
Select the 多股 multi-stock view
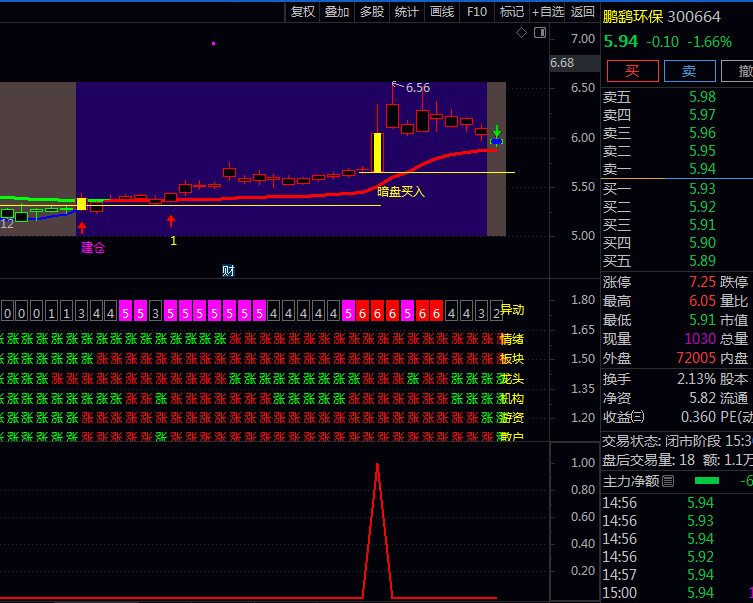click(x=372, y=12)
